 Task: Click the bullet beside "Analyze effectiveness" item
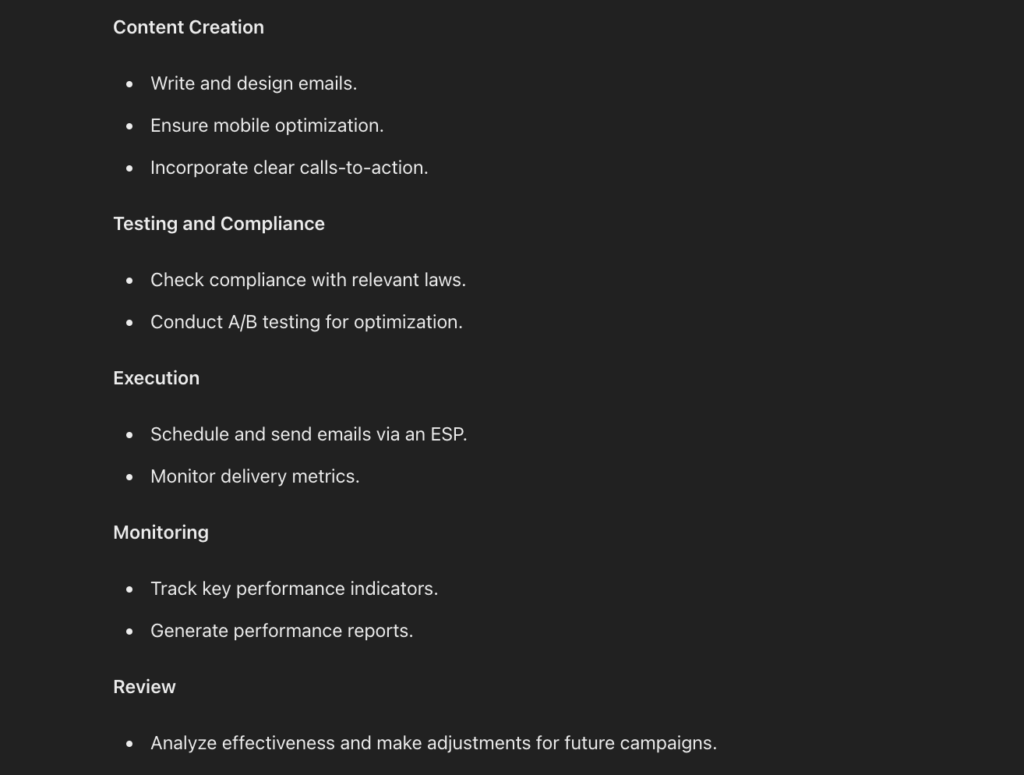(129, 744)
